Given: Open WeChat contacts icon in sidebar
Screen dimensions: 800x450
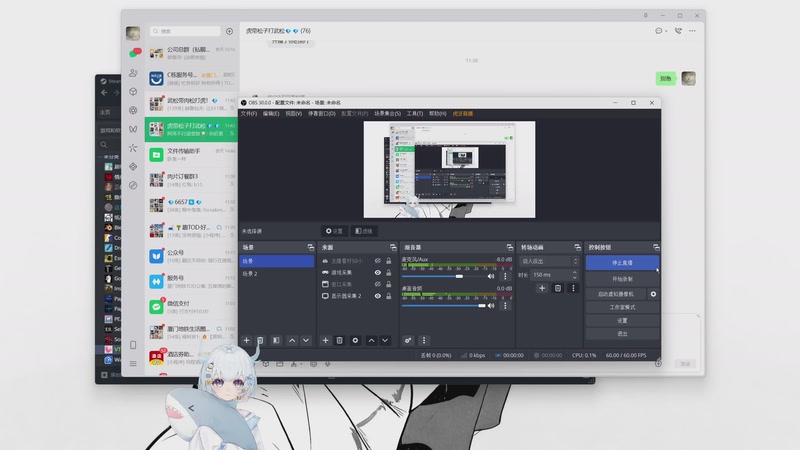Looking at the screenshot, I should click(133, 73).
